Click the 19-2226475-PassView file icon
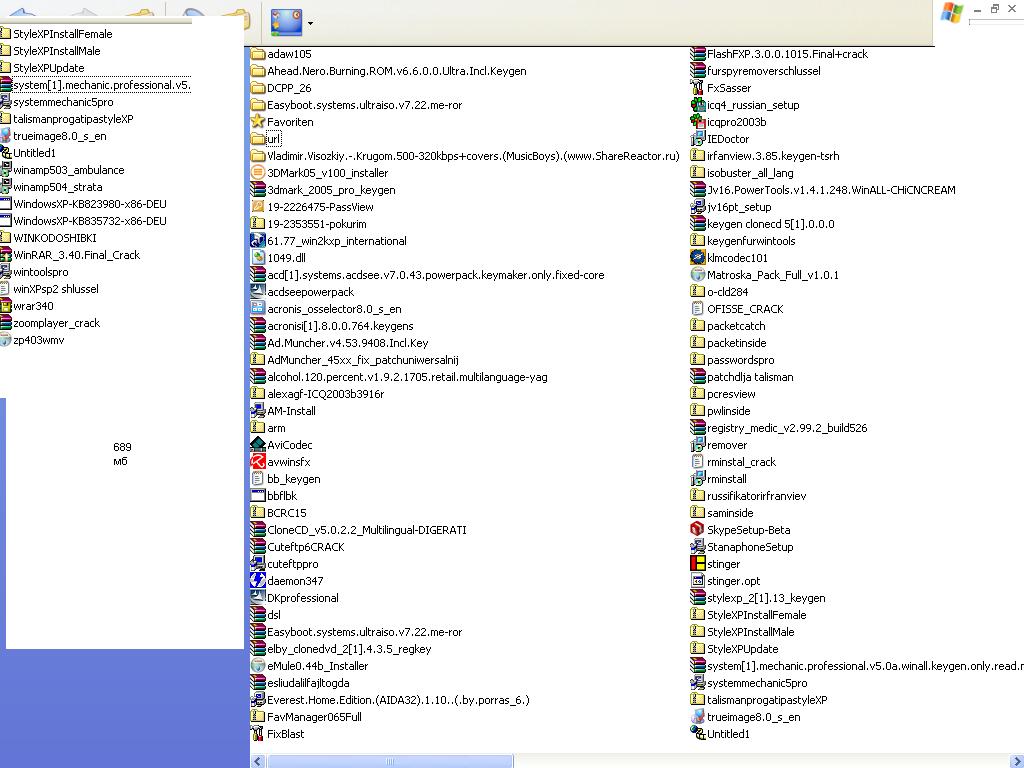 258,206
